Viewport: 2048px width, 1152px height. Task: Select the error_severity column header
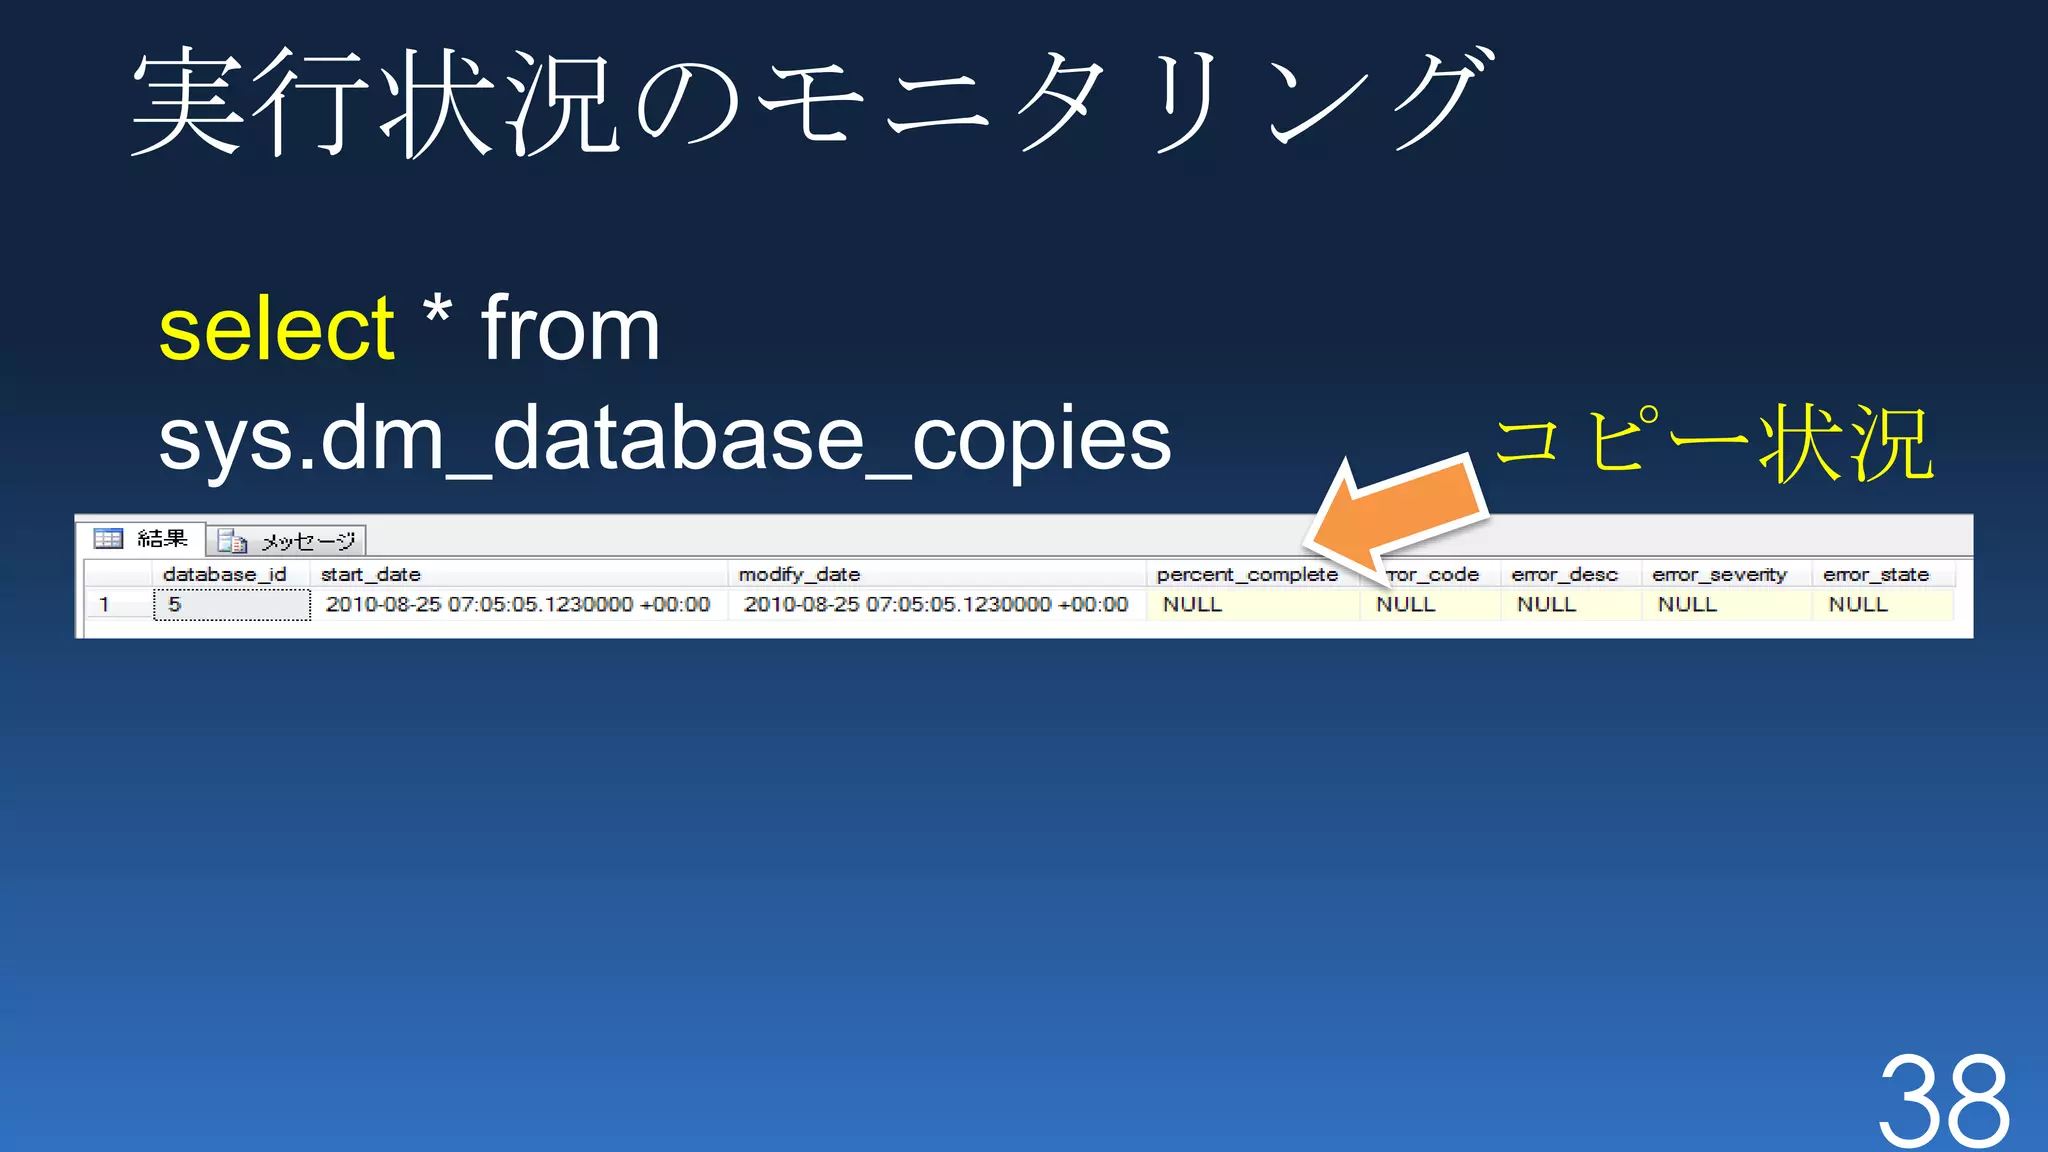pos(1727,574)
